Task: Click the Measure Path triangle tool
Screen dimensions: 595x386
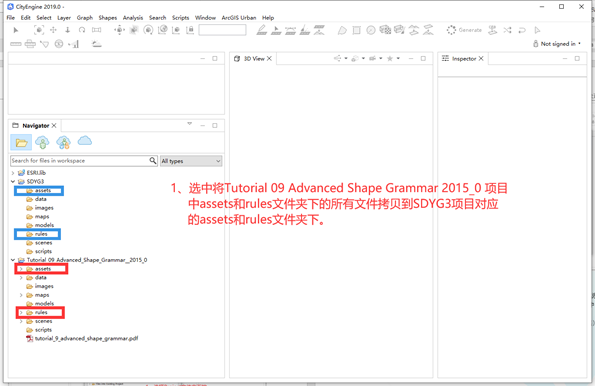Action: coord(44,44)
